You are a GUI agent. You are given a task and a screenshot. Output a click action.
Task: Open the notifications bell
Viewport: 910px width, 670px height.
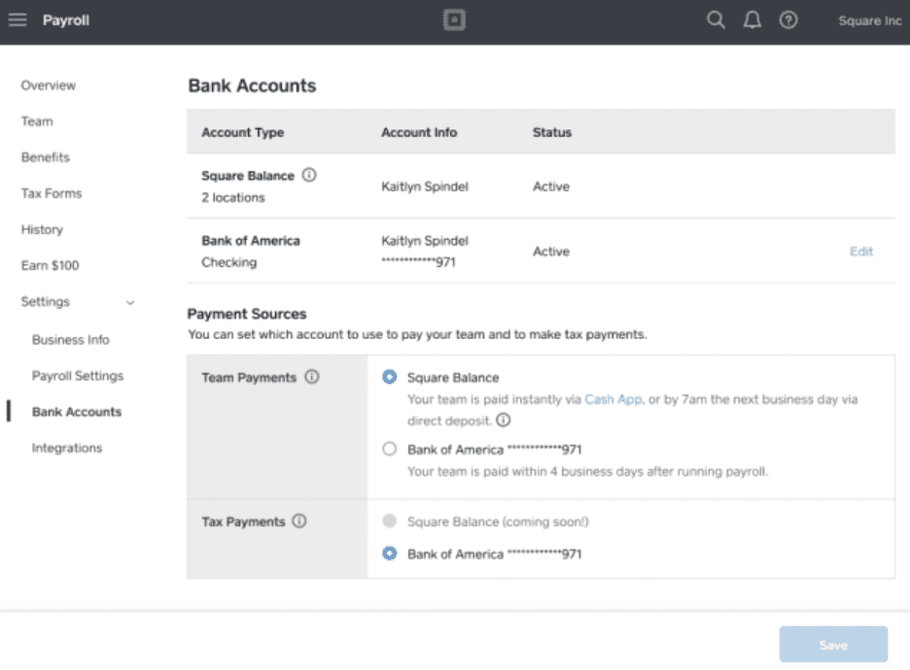pyautogui.click(x=752, y=19)
